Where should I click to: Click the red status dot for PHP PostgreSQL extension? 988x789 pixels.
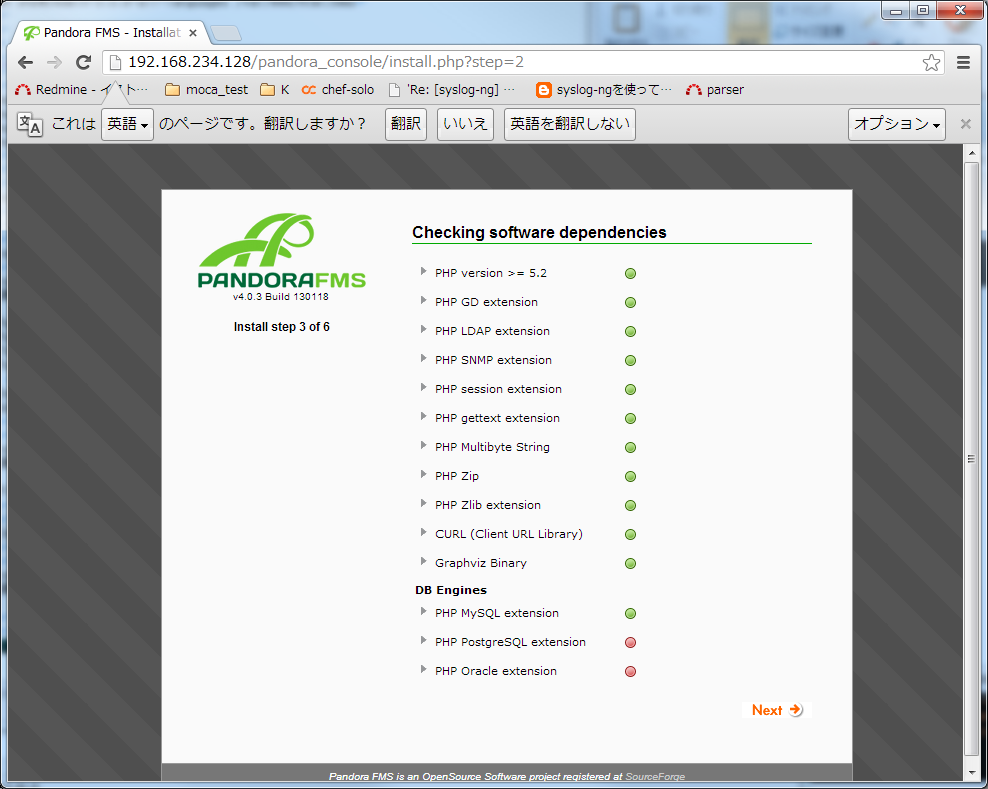(x=630, y=643)
